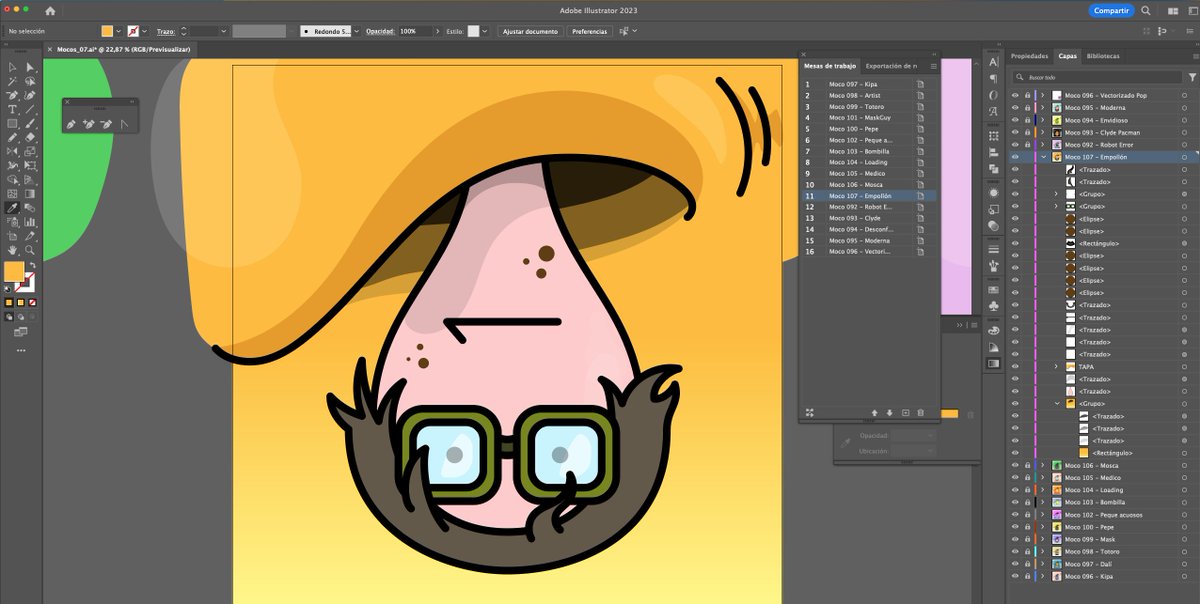Create new artboard with plus icon
This screenshot has width=1200, height=604.
click(905, 412)
